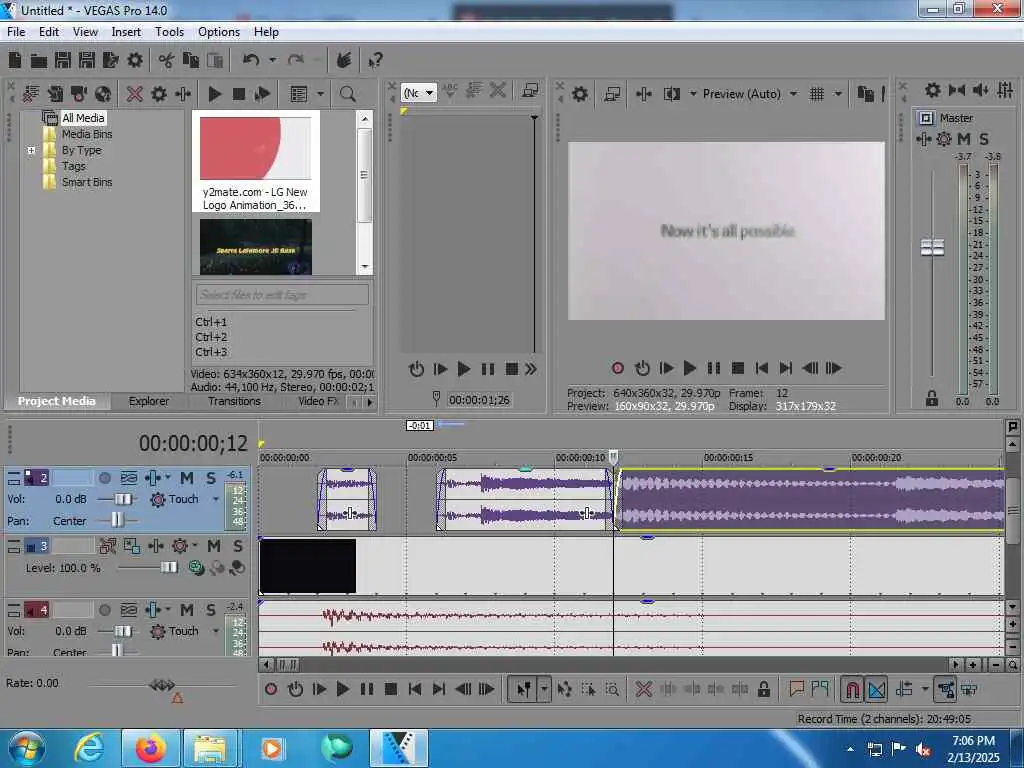1024x768 pixels.
Task: Click the New project icon
Action: [x=15, y=61]
